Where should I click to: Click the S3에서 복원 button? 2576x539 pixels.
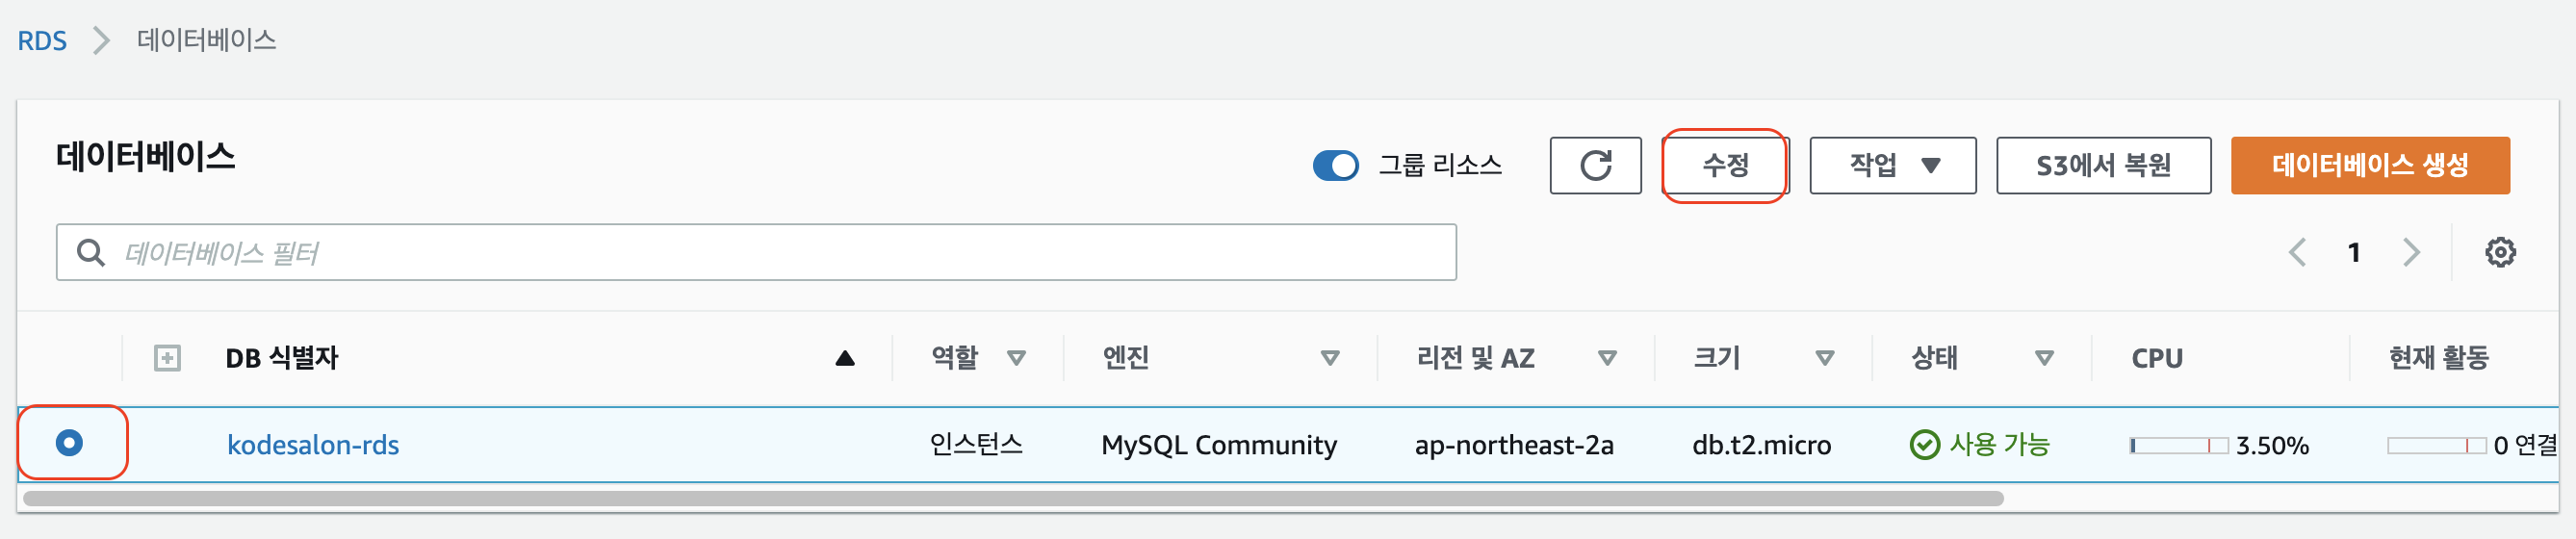pyautogui.click(x=2103, y=165)
